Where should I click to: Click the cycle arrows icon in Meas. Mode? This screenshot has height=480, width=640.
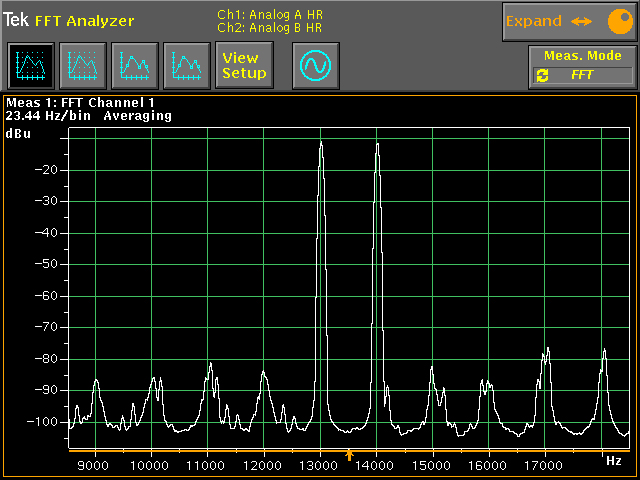pyautogui.click(x=543, y=75)
